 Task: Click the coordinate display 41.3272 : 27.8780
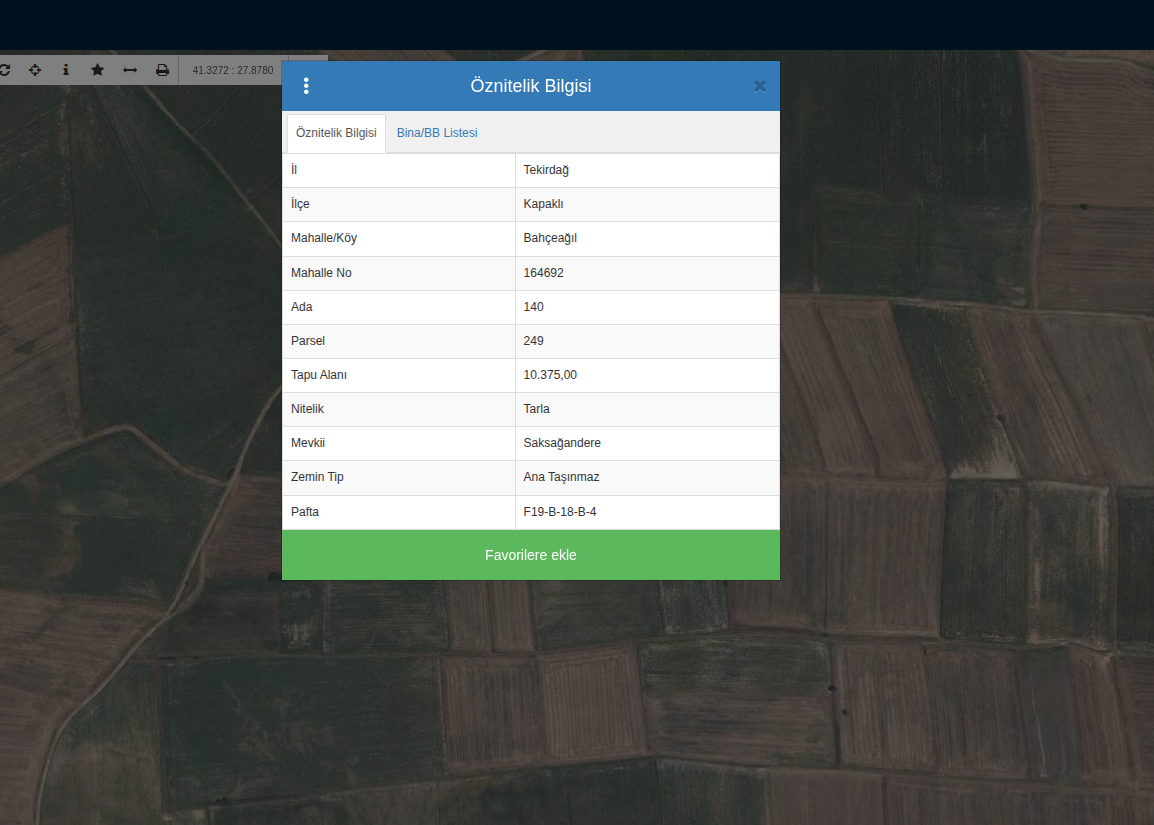(233, 70)
